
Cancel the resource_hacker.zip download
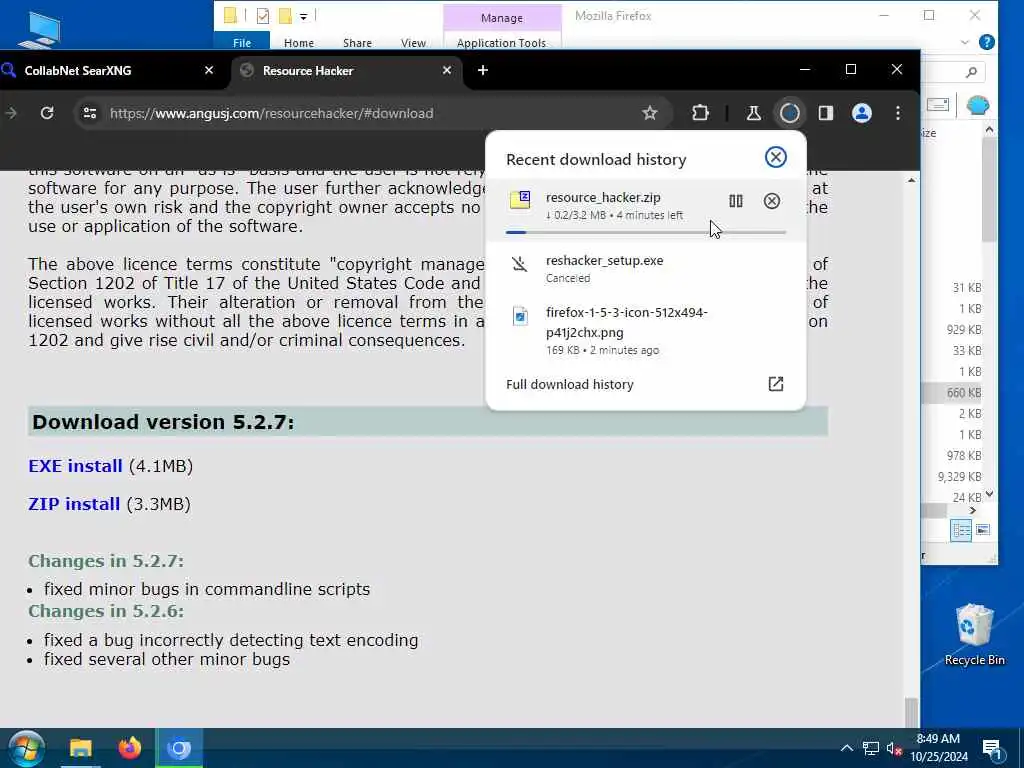[x=771, y=201]
